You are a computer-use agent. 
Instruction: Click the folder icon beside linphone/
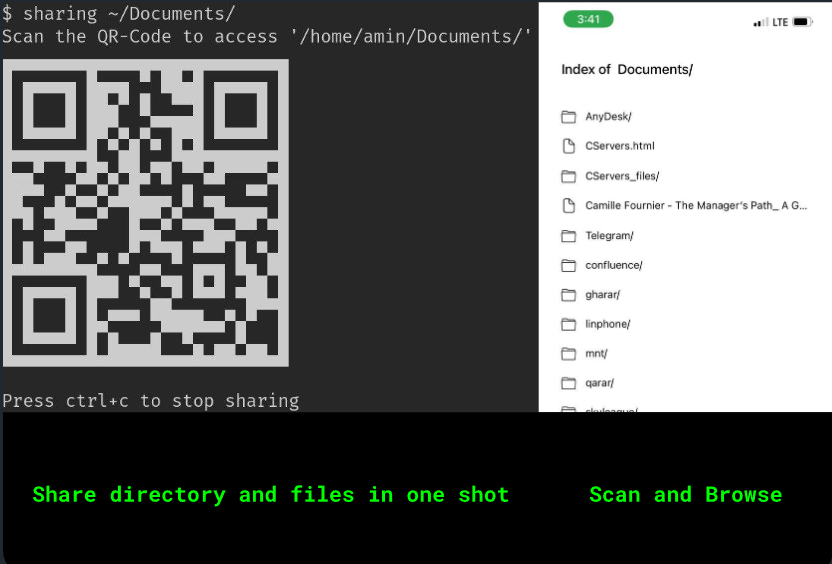[568, 324]
